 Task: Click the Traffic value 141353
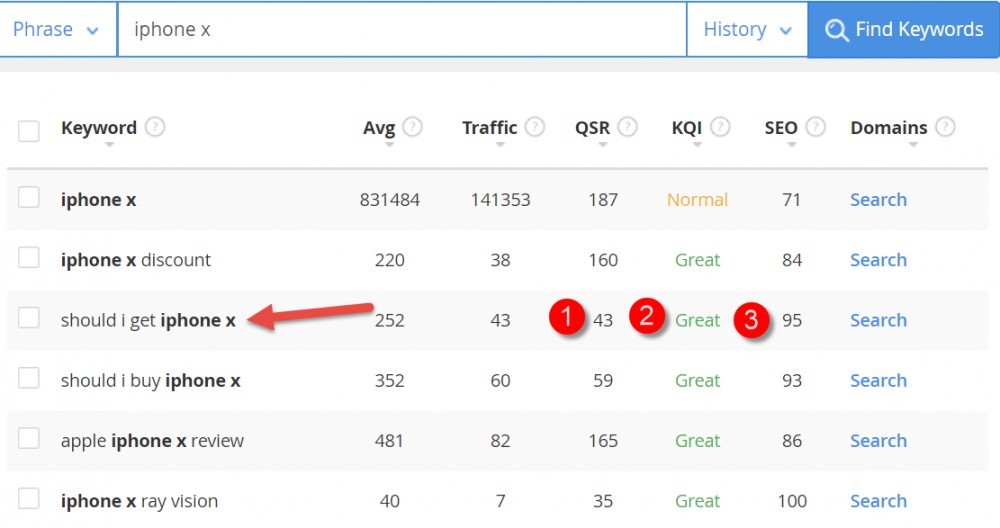point(500,200)
